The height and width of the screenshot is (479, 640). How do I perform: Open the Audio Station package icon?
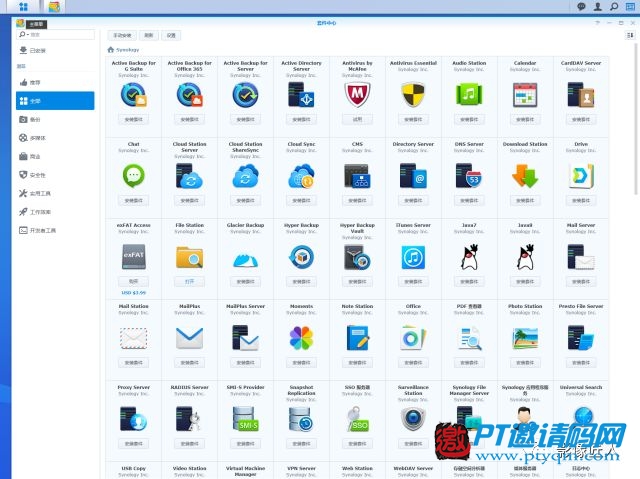pyautogui.click(x=469, y=95)
